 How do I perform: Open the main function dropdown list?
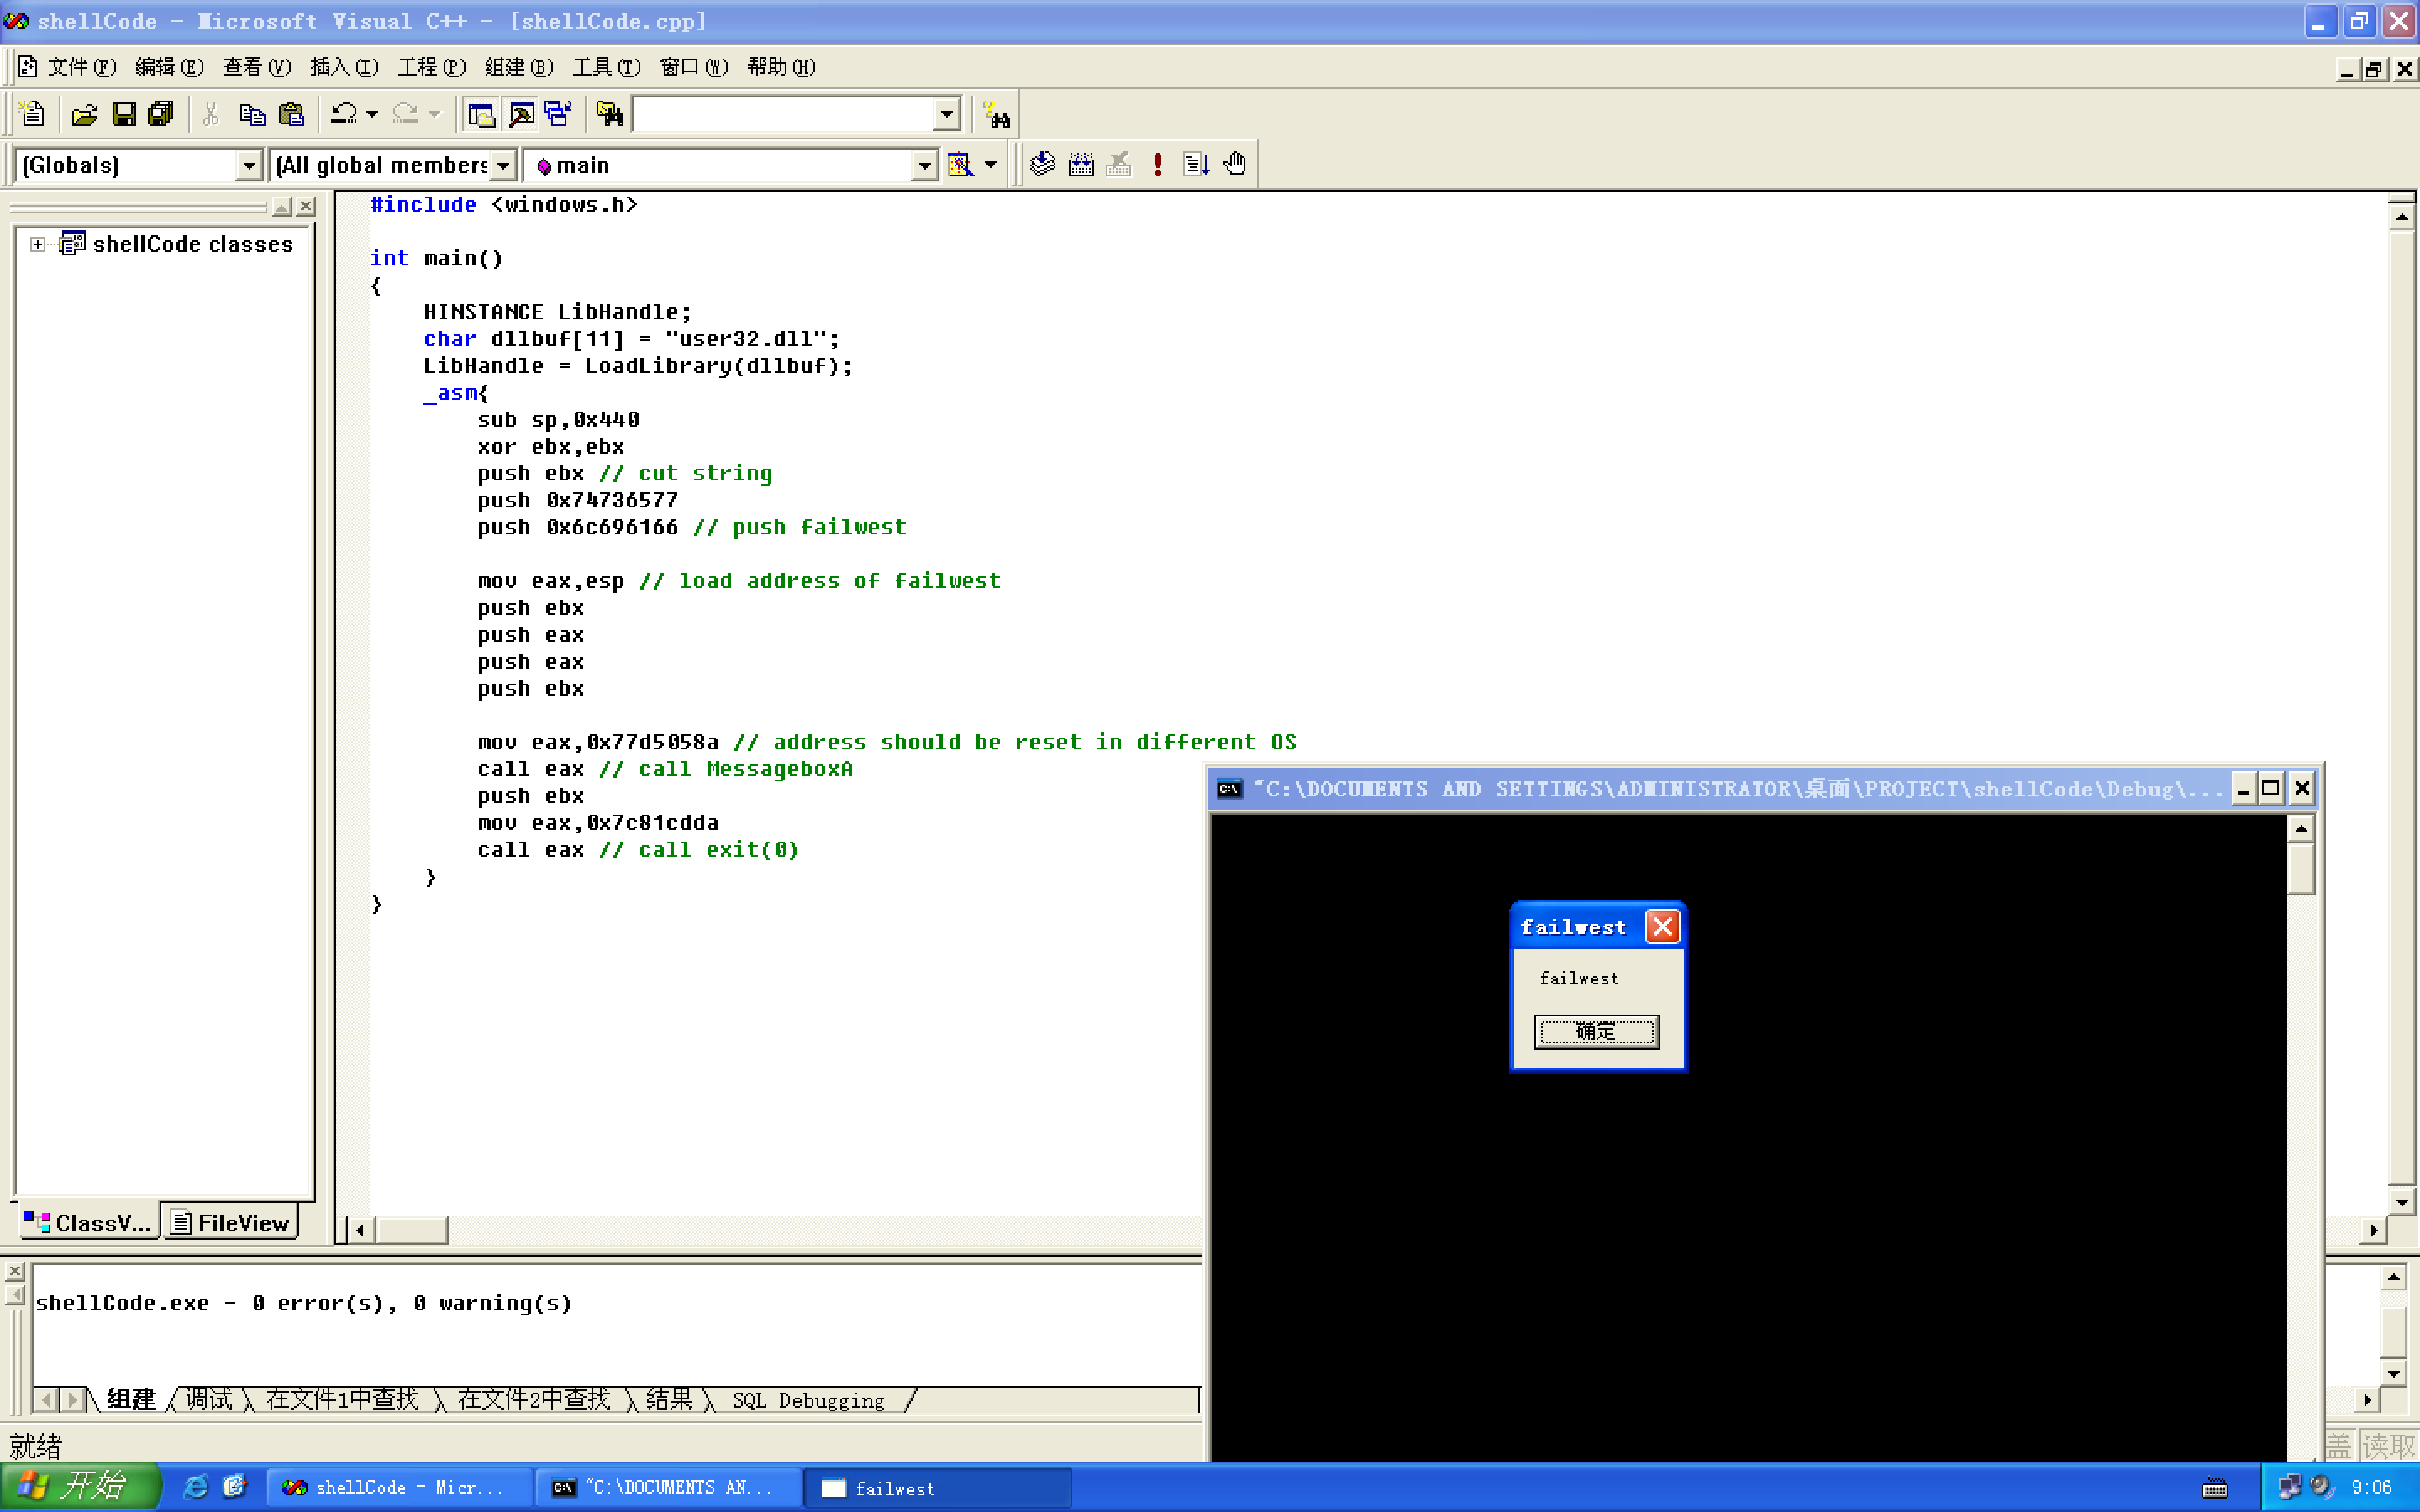click(924, 166)
